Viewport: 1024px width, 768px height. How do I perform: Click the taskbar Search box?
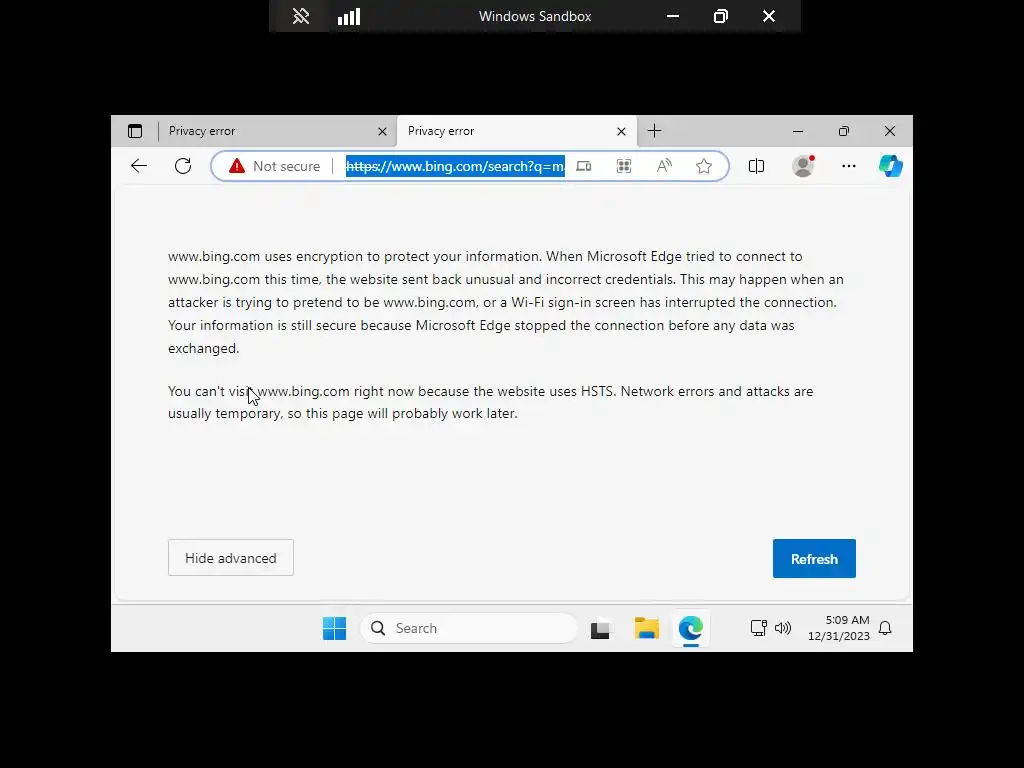[x=469, y=628]
